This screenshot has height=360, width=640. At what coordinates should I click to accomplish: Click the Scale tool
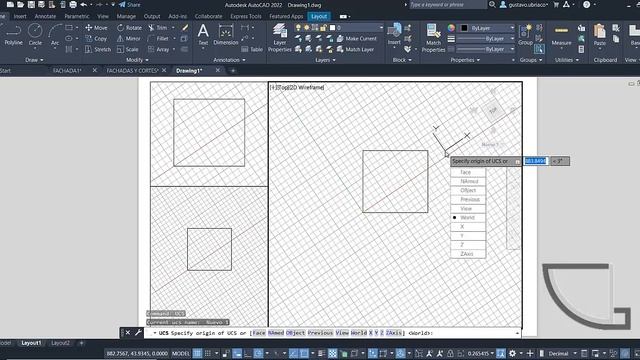[128, 49]
